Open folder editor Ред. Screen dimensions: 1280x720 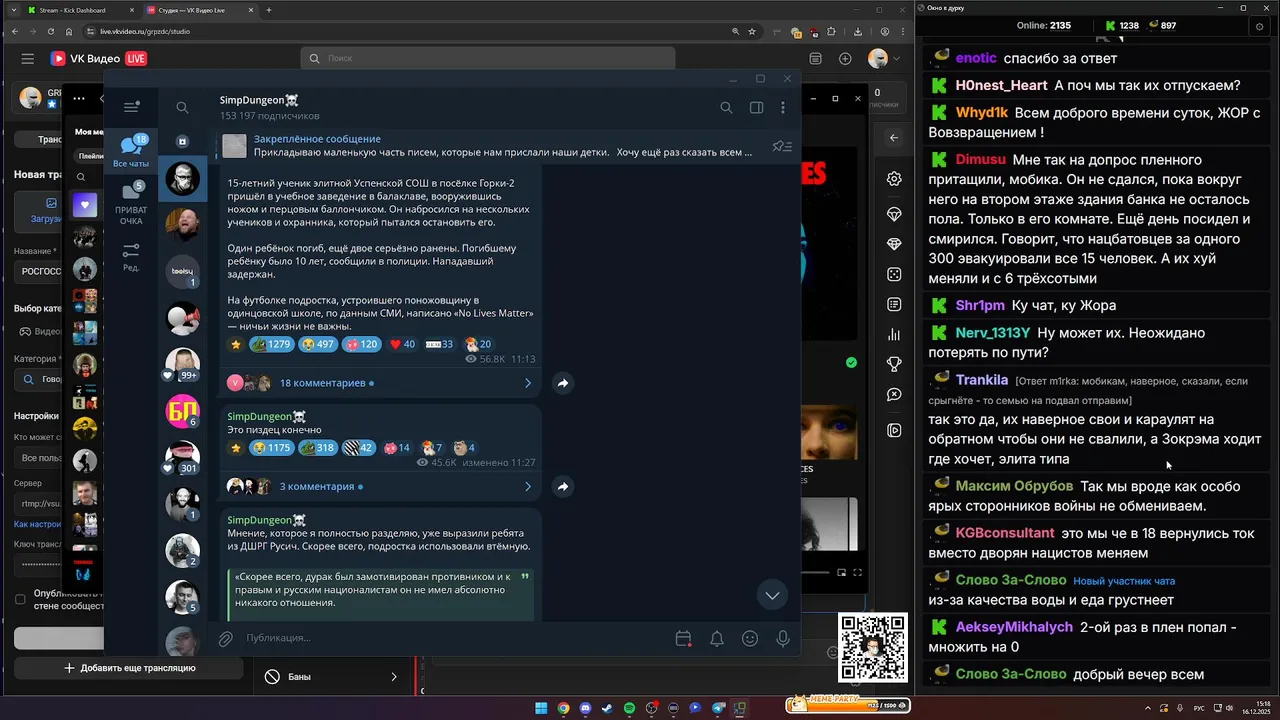click(131, 257)
